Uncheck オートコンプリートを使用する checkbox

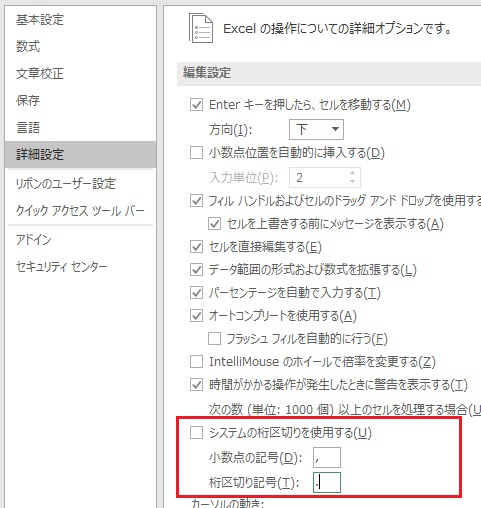point(196,316)
